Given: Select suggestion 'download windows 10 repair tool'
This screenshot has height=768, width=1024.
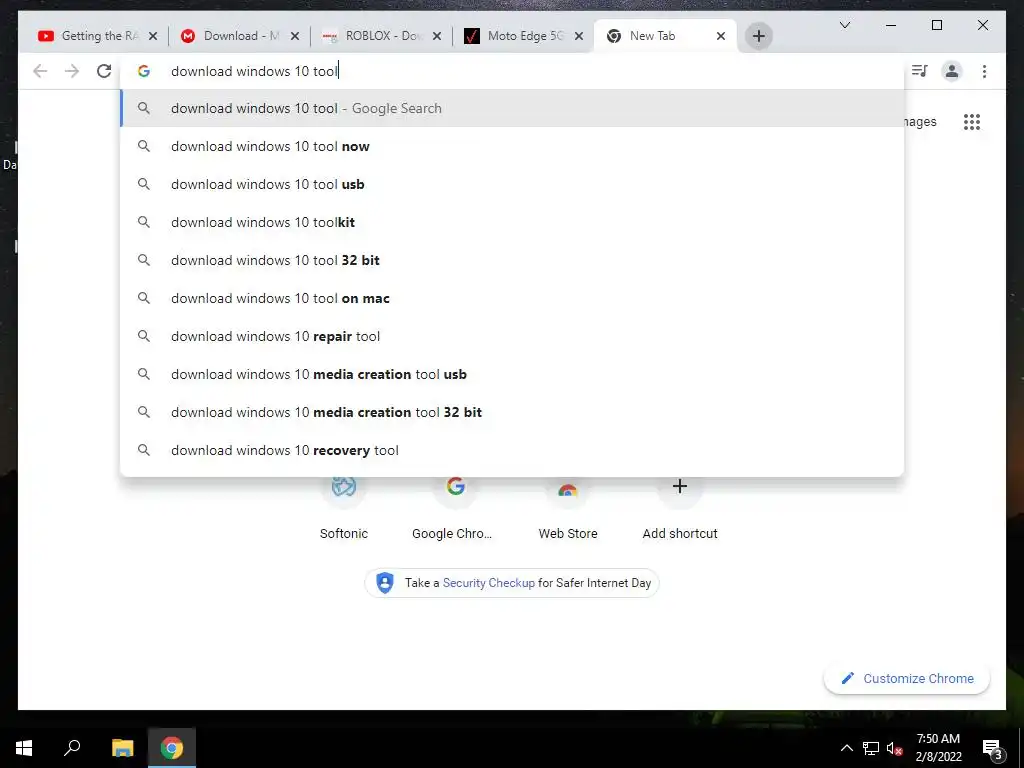Looking at the screenshot, I should (x=512, y=336).
